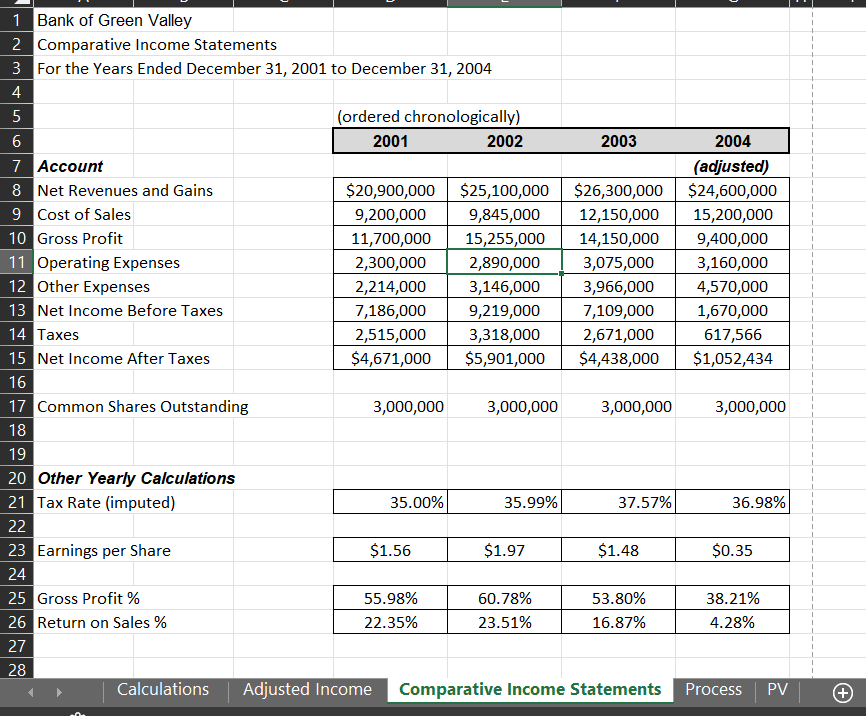Open the Adjusted Income sheet tab

(x=308, y=689)
